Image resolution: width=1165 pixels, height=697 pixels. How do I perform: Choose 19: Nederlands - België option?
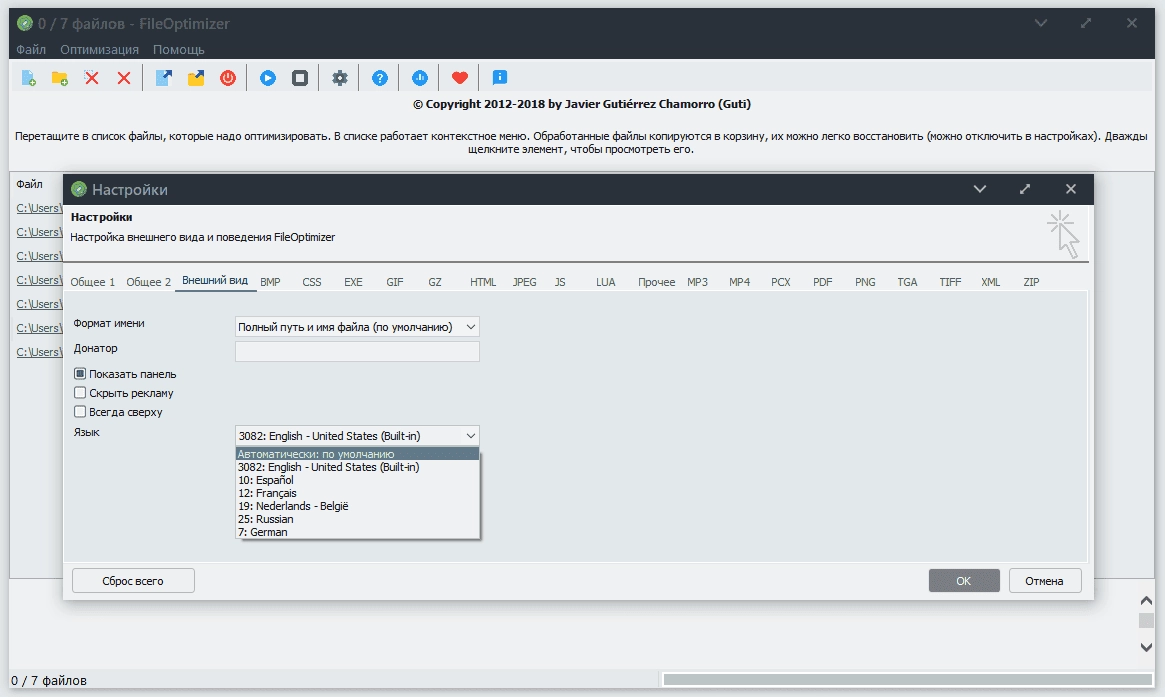point(357,506)
